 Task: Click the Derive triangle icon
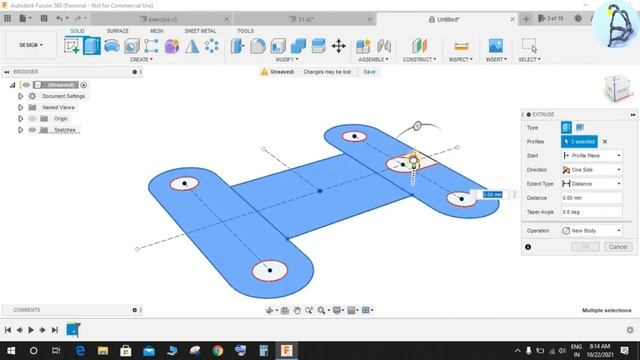[x=192, y=46]
